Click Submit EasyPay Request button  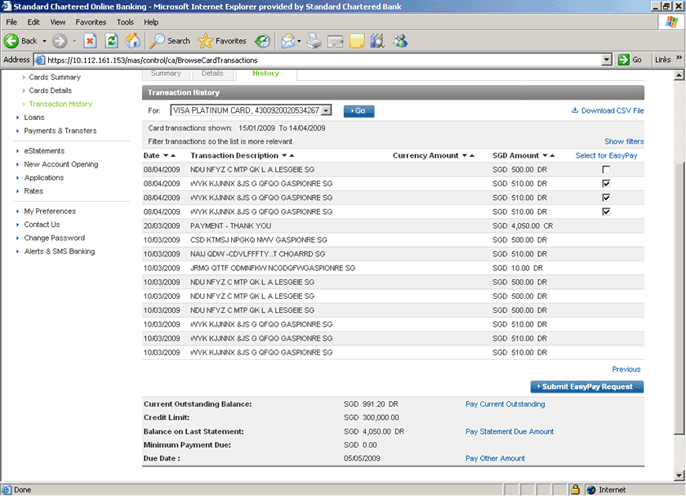point(587,387)
